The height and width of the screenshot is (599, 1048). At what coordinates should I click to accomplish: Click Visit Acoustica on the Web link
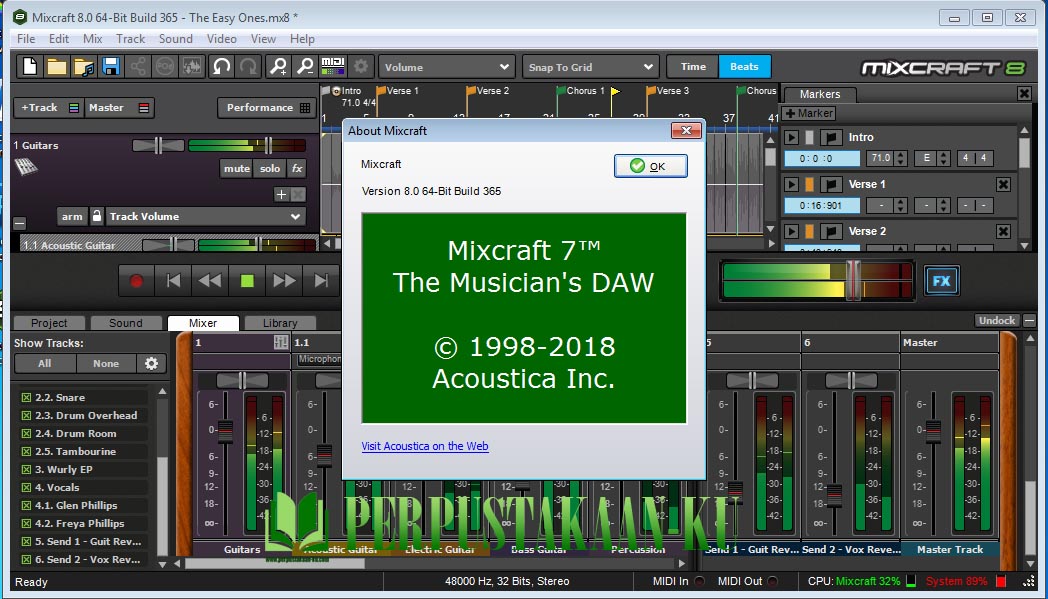425,446
